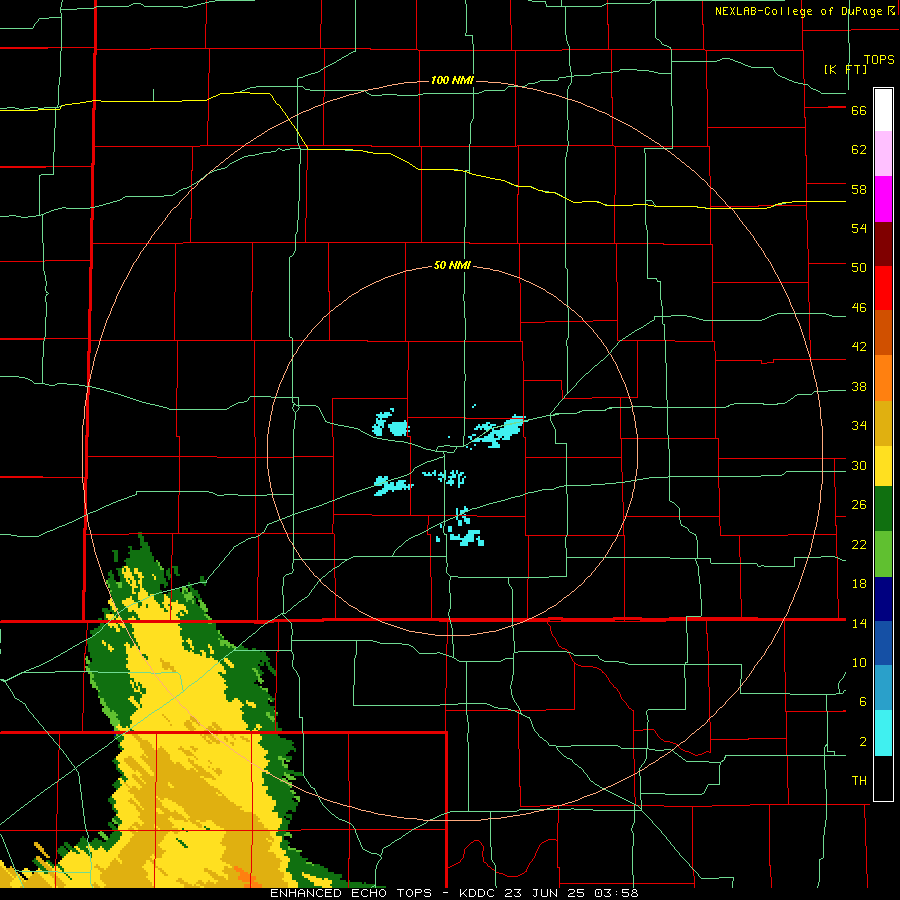Pick the navy blue legend swatch
Viewport: 900px width, 900px height.
pyautogui.click(x=883, y=599)
